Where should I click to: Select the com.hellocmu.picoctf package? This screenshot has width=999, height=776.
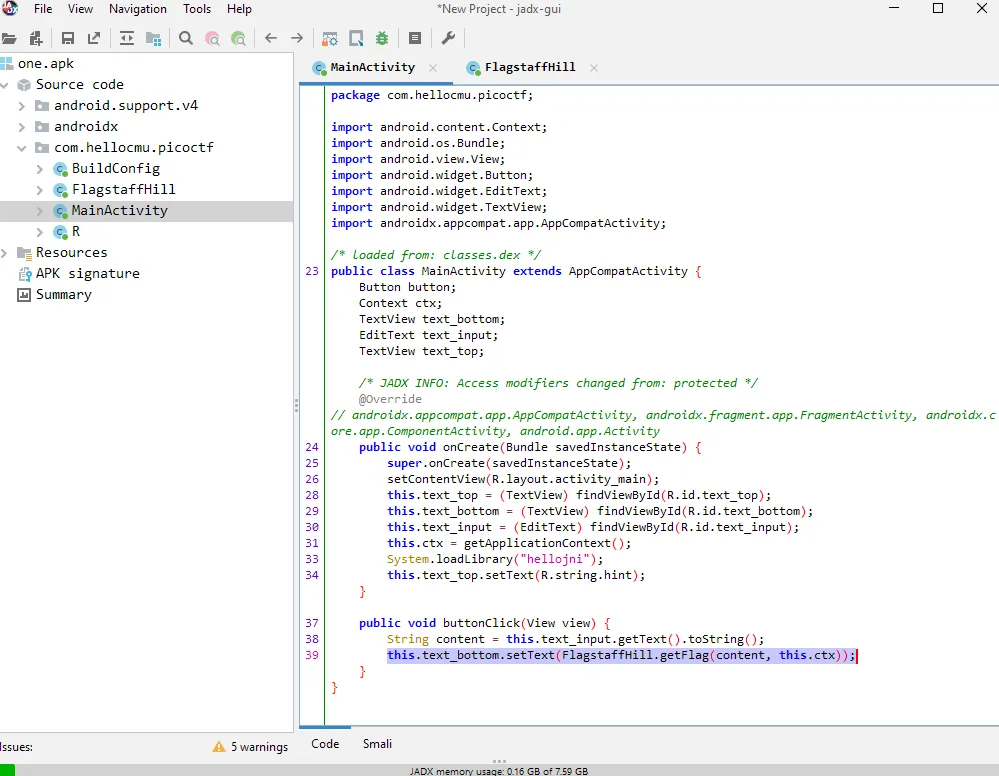pyautogui.click(x=134, y=148)
